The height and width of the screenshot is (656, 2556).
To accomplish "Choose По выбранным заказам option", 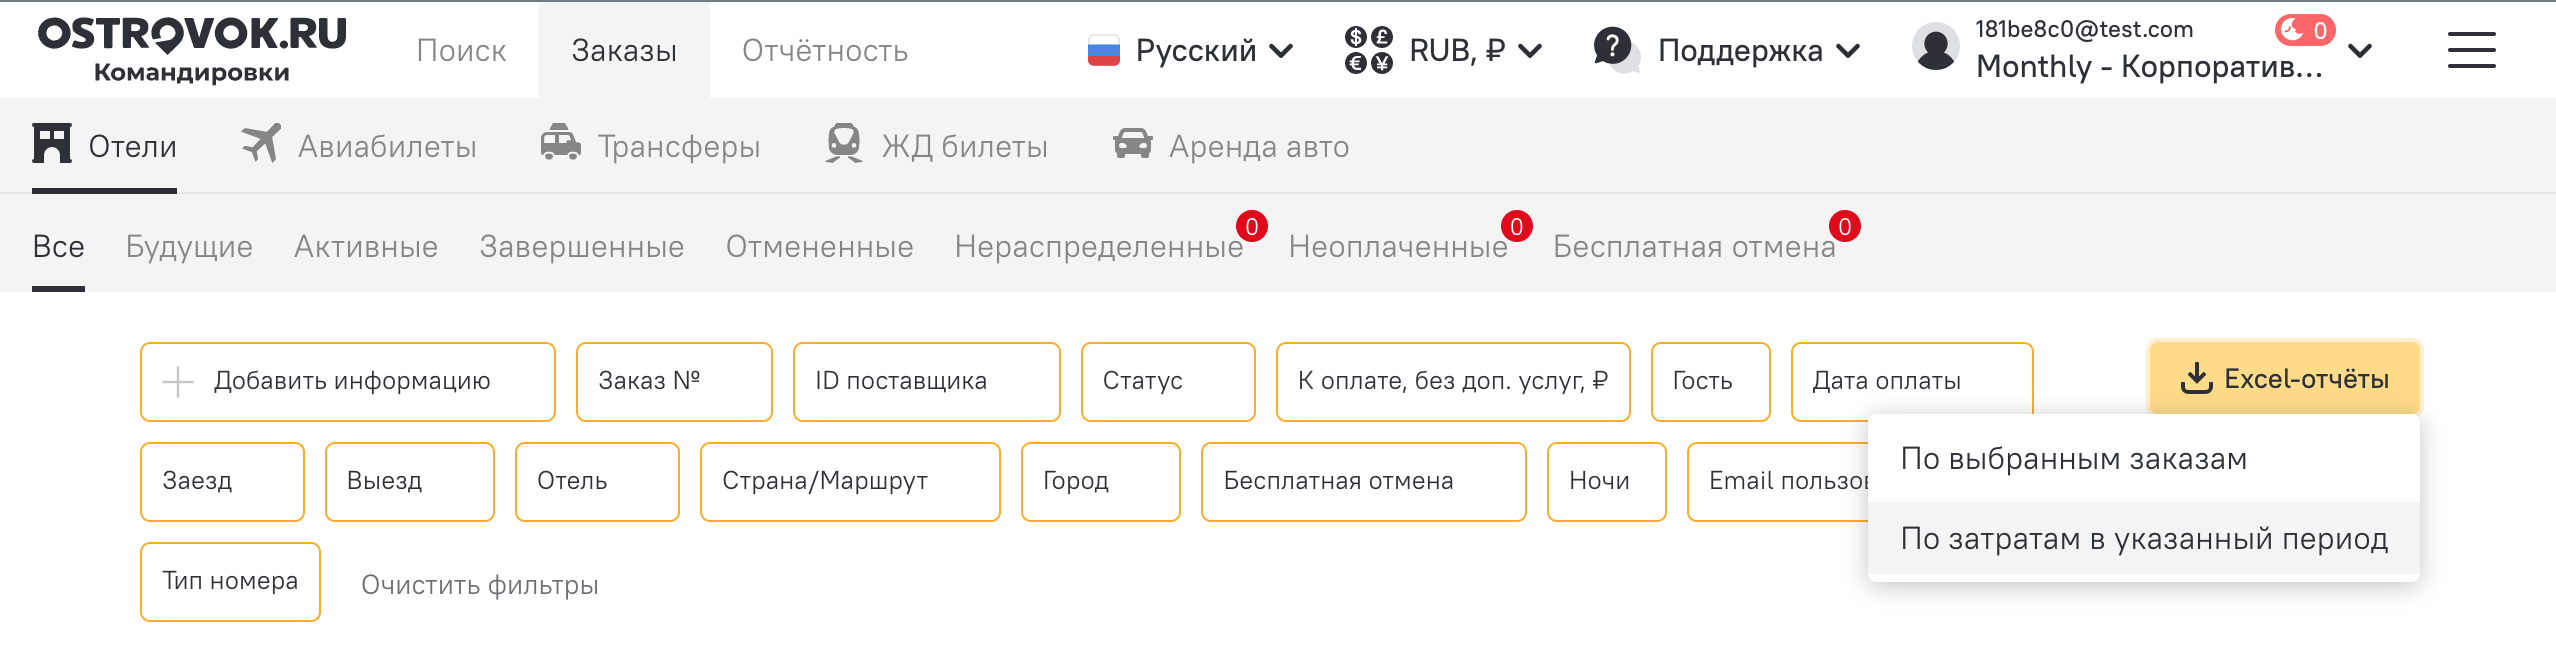I will [2073, 459].
